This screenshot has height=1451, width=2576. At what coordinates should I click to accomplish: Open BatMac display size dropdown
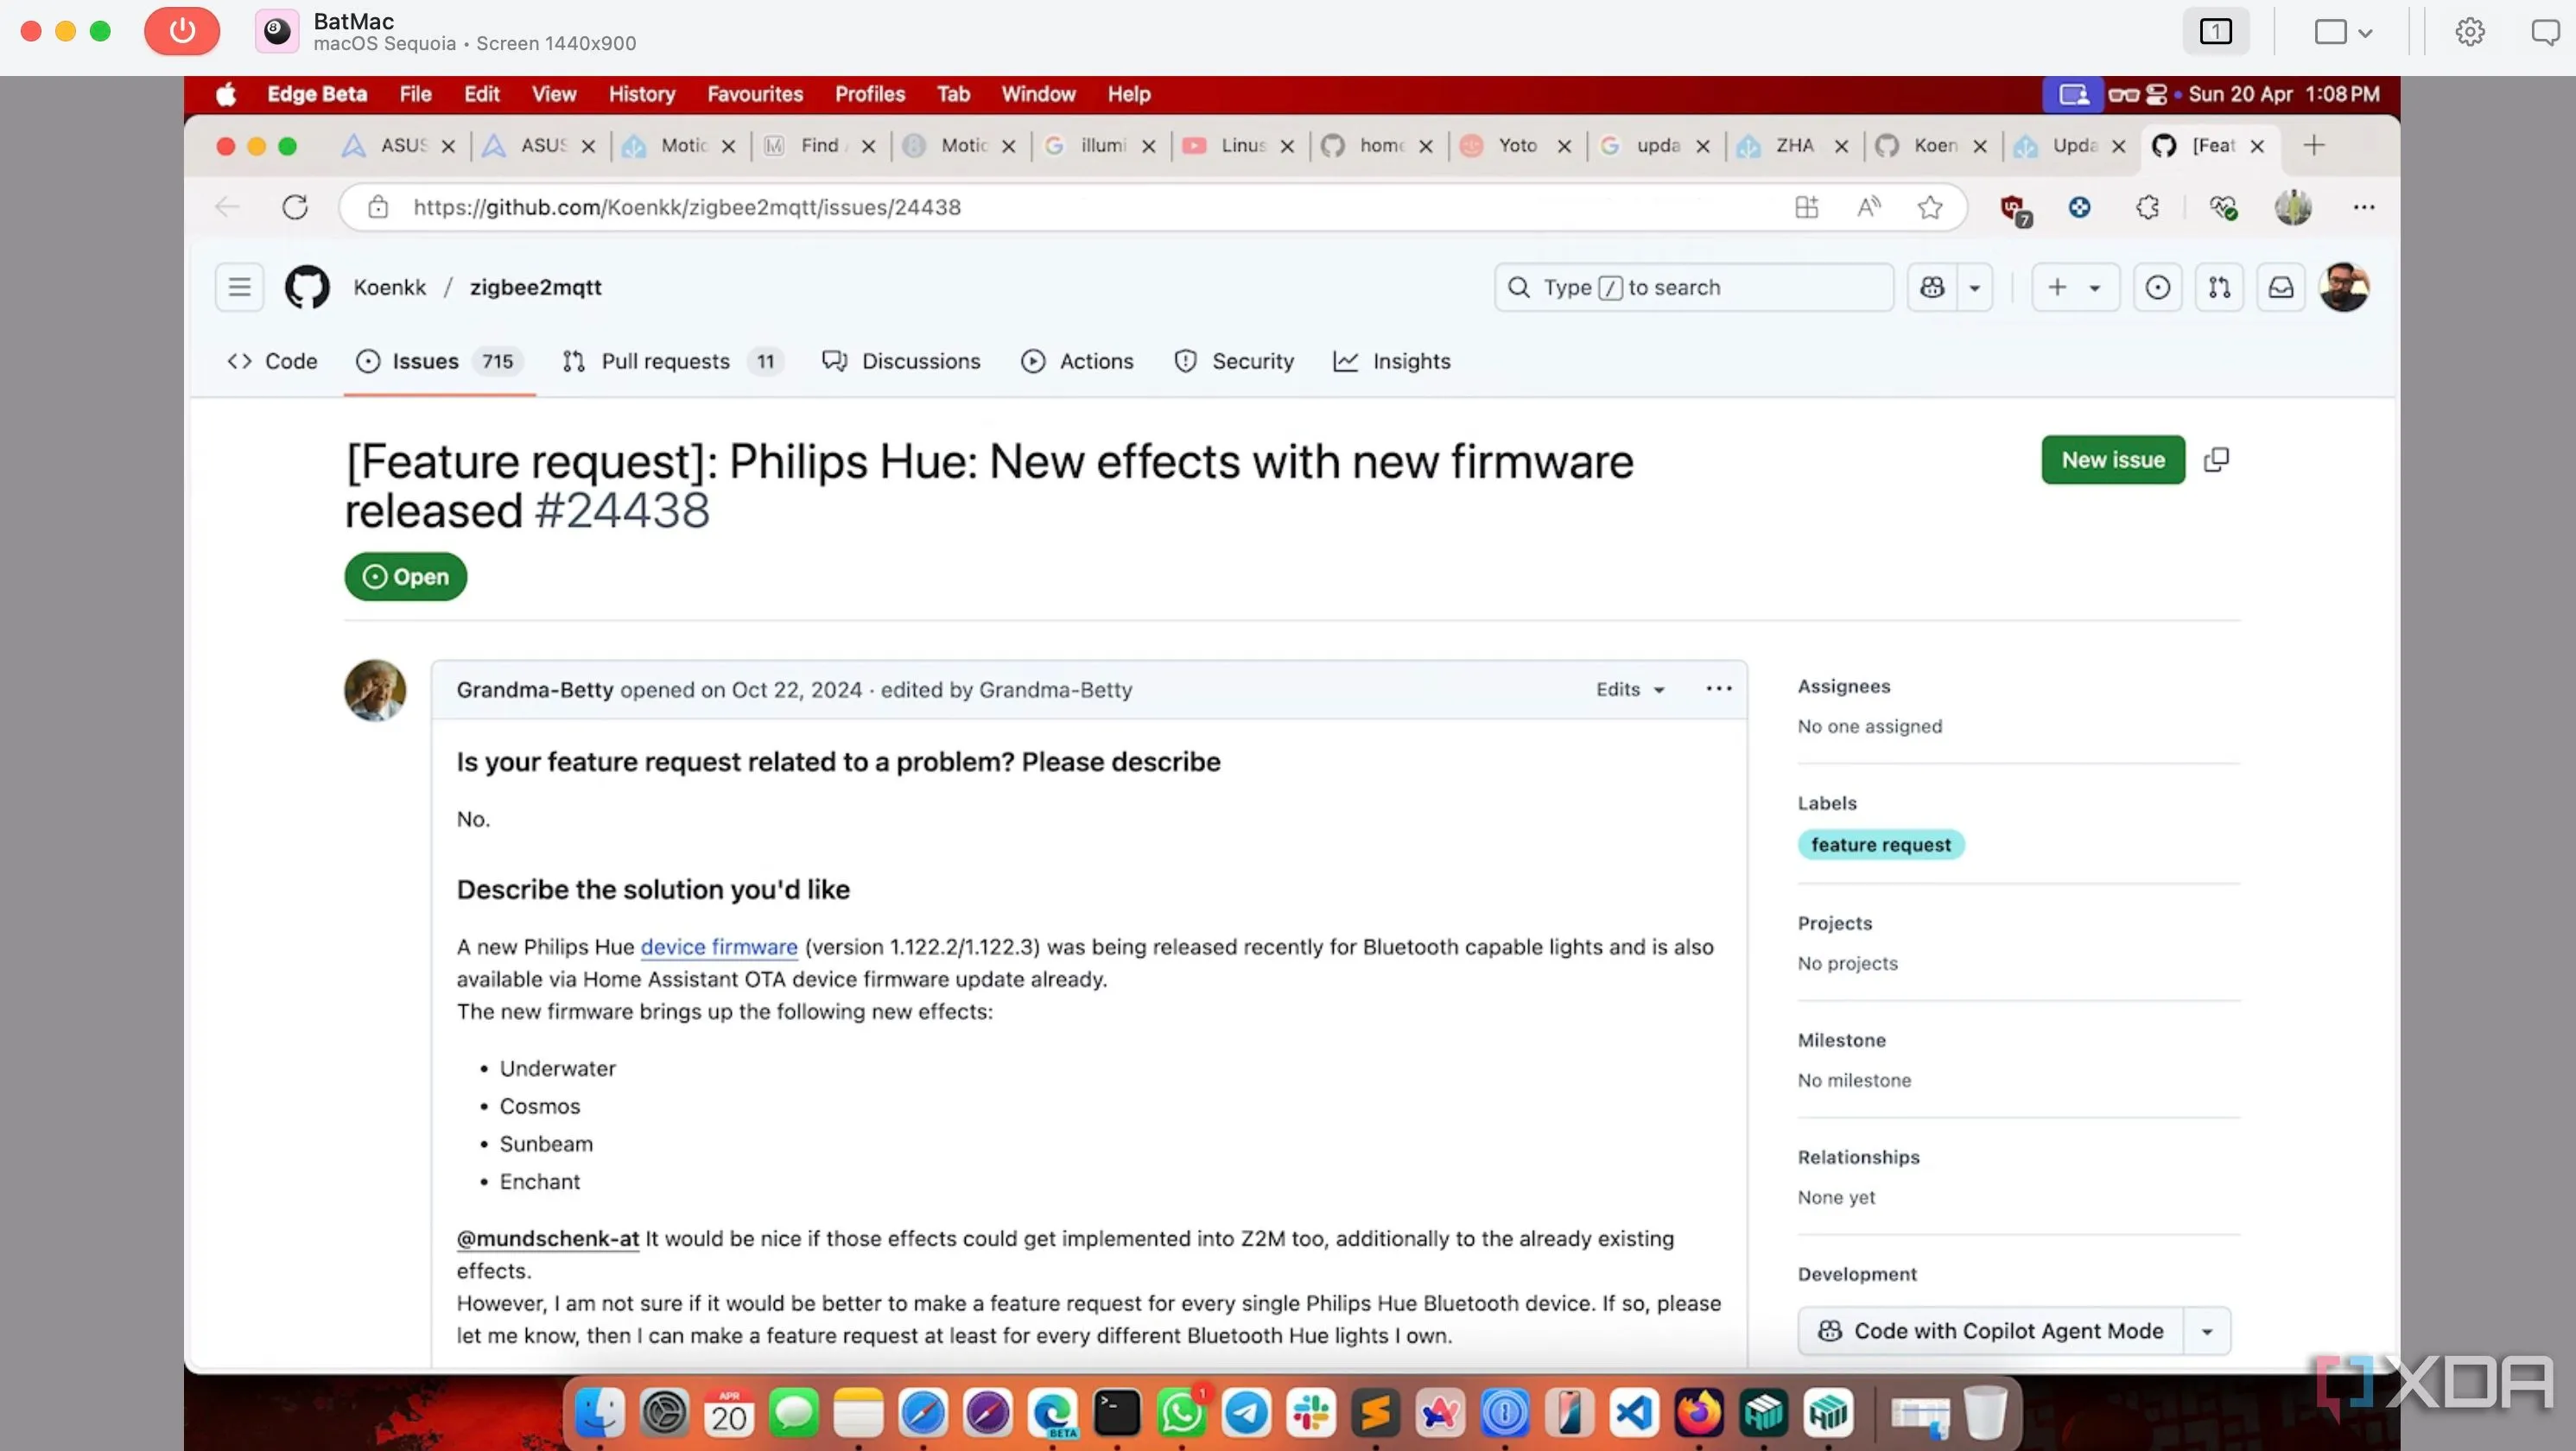2343,32
